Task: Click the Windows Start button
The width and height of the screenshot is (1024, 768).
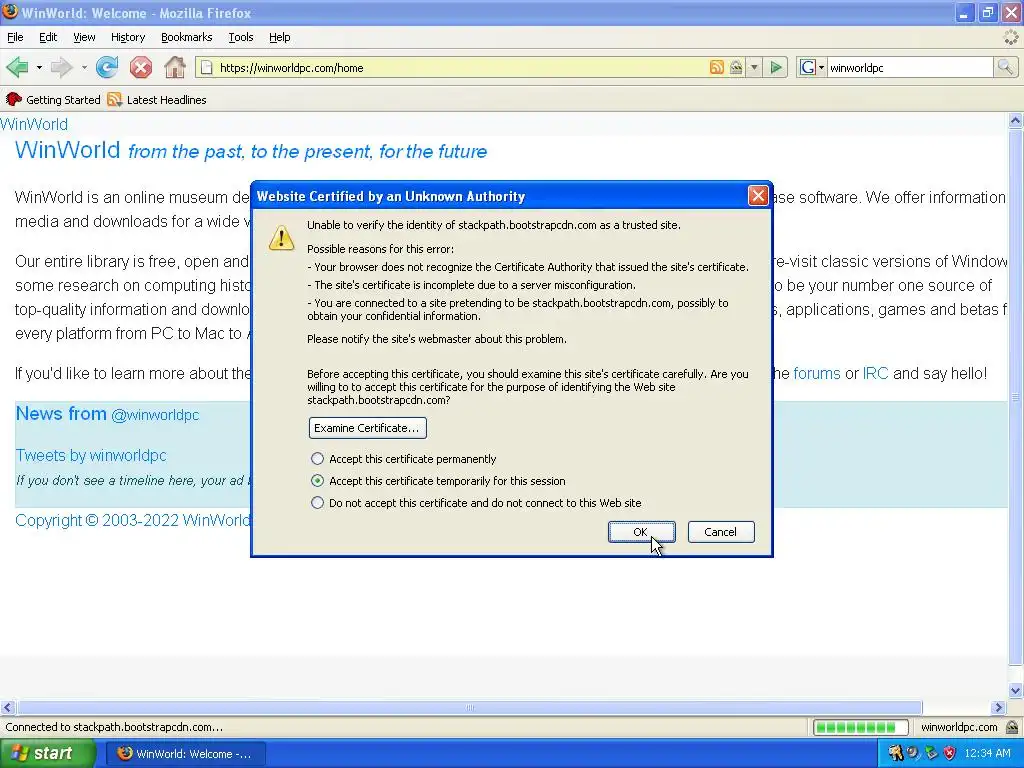Action: (46, 754)
